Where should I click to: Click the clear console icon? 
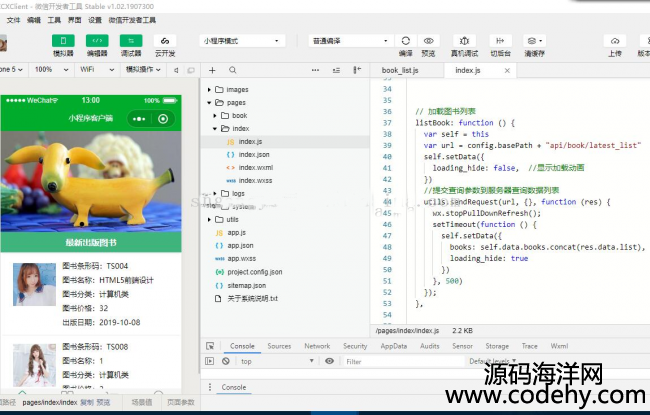point(226,361)
